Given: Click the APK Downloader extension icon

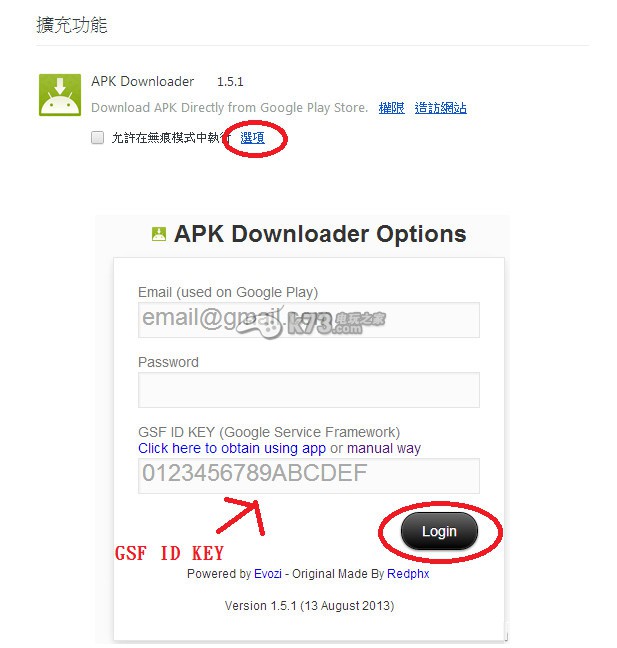Looking at the screenshot, I should coord(60,95).
